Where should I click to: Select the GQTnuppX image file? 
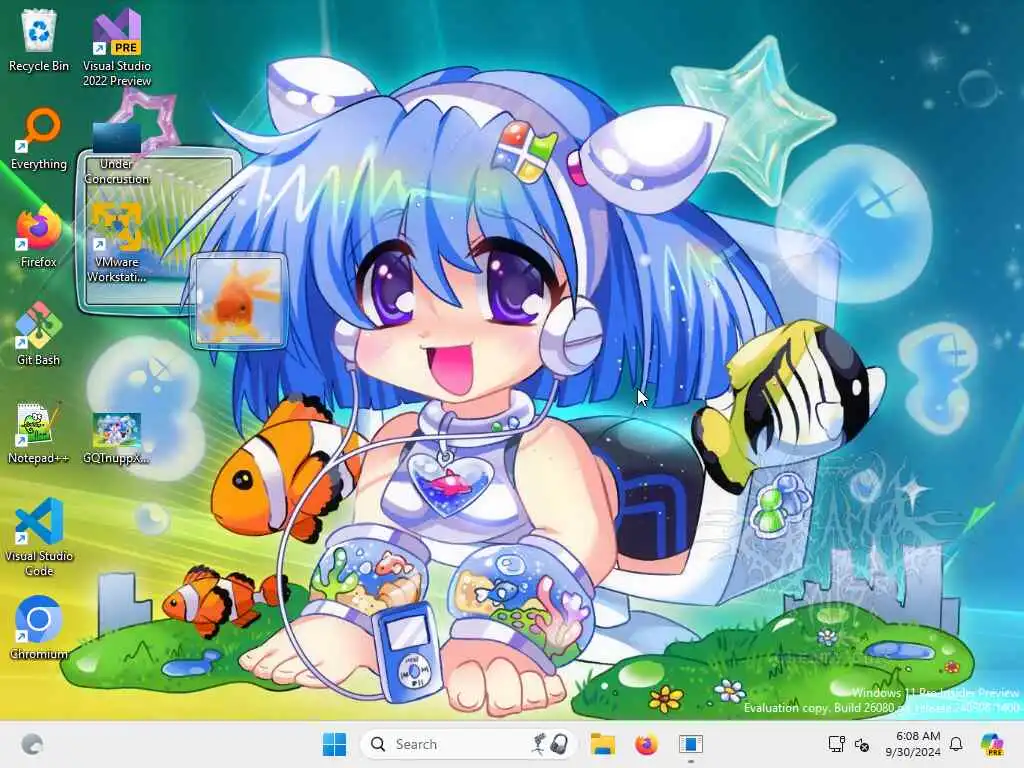117,438
